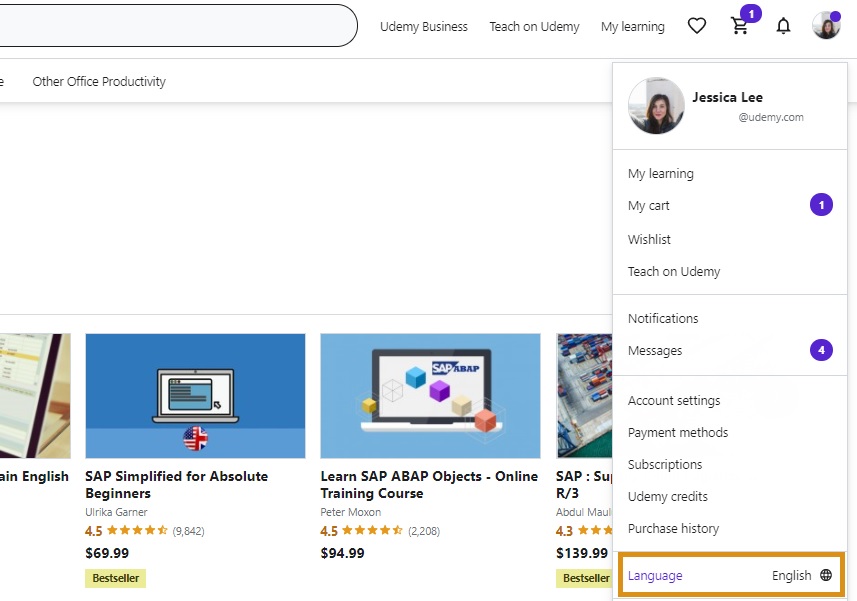Open the Language selector
This screenshot has height=601, width=857.
(732, 575)
